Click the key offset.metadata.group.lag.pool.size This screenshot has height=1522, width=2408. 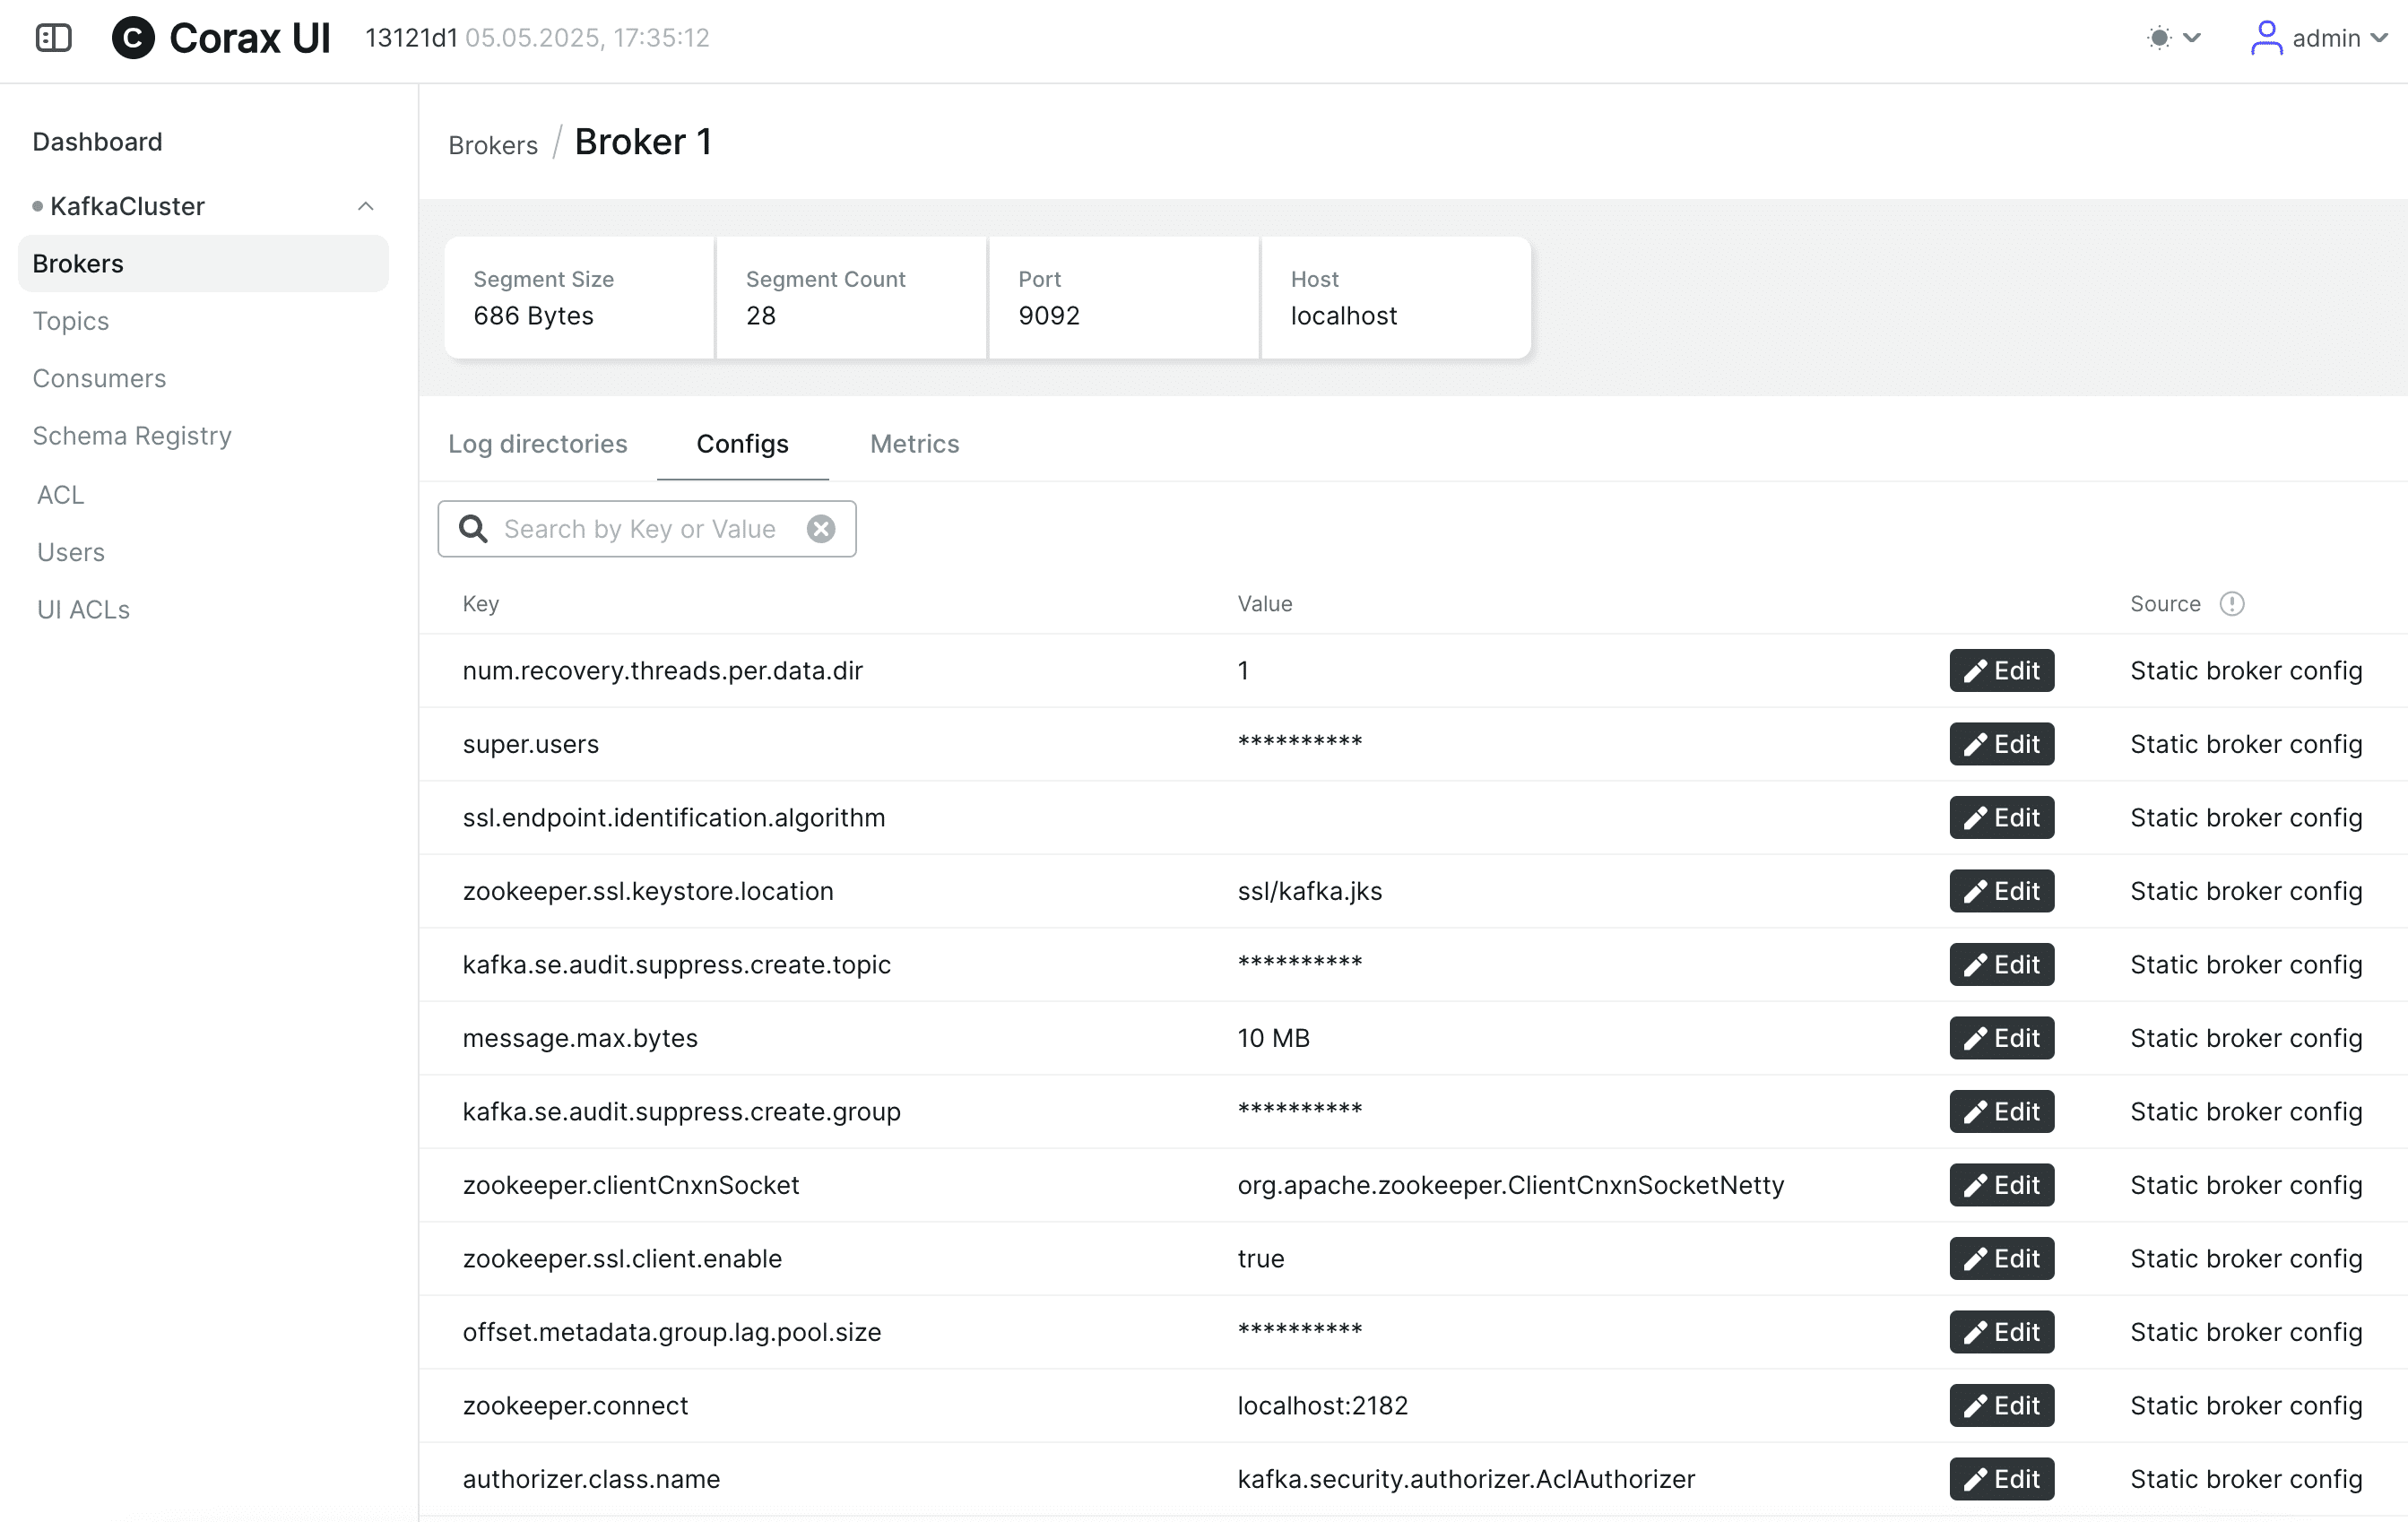672,1332
